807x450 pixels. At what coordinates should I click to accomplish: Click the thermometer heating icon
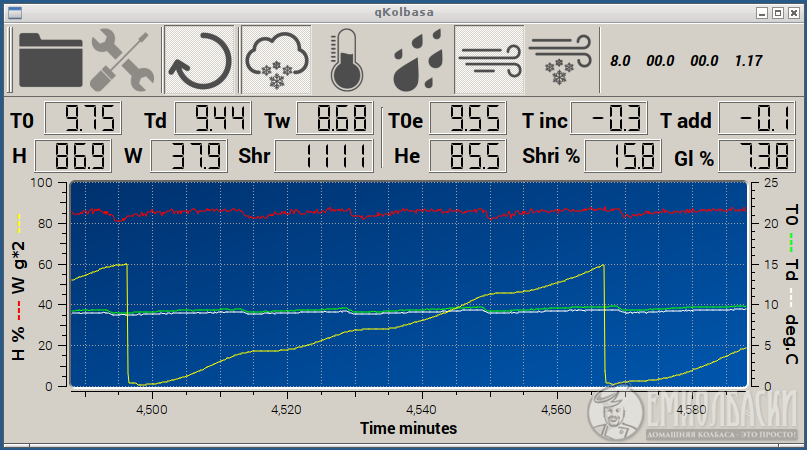coord(346,60)
